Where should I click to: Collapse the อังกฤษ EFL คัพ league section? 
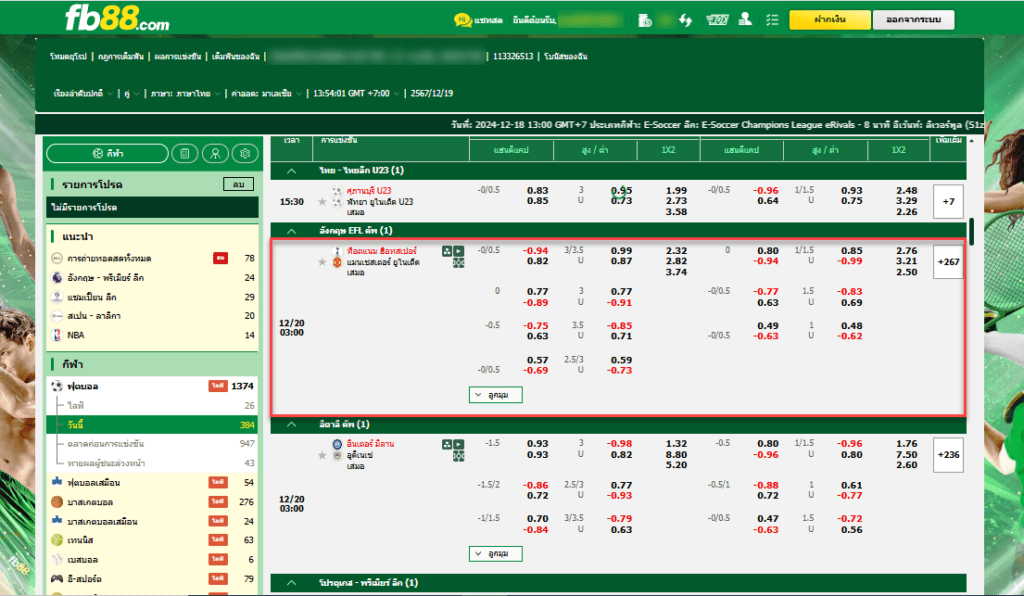point(291,231)
